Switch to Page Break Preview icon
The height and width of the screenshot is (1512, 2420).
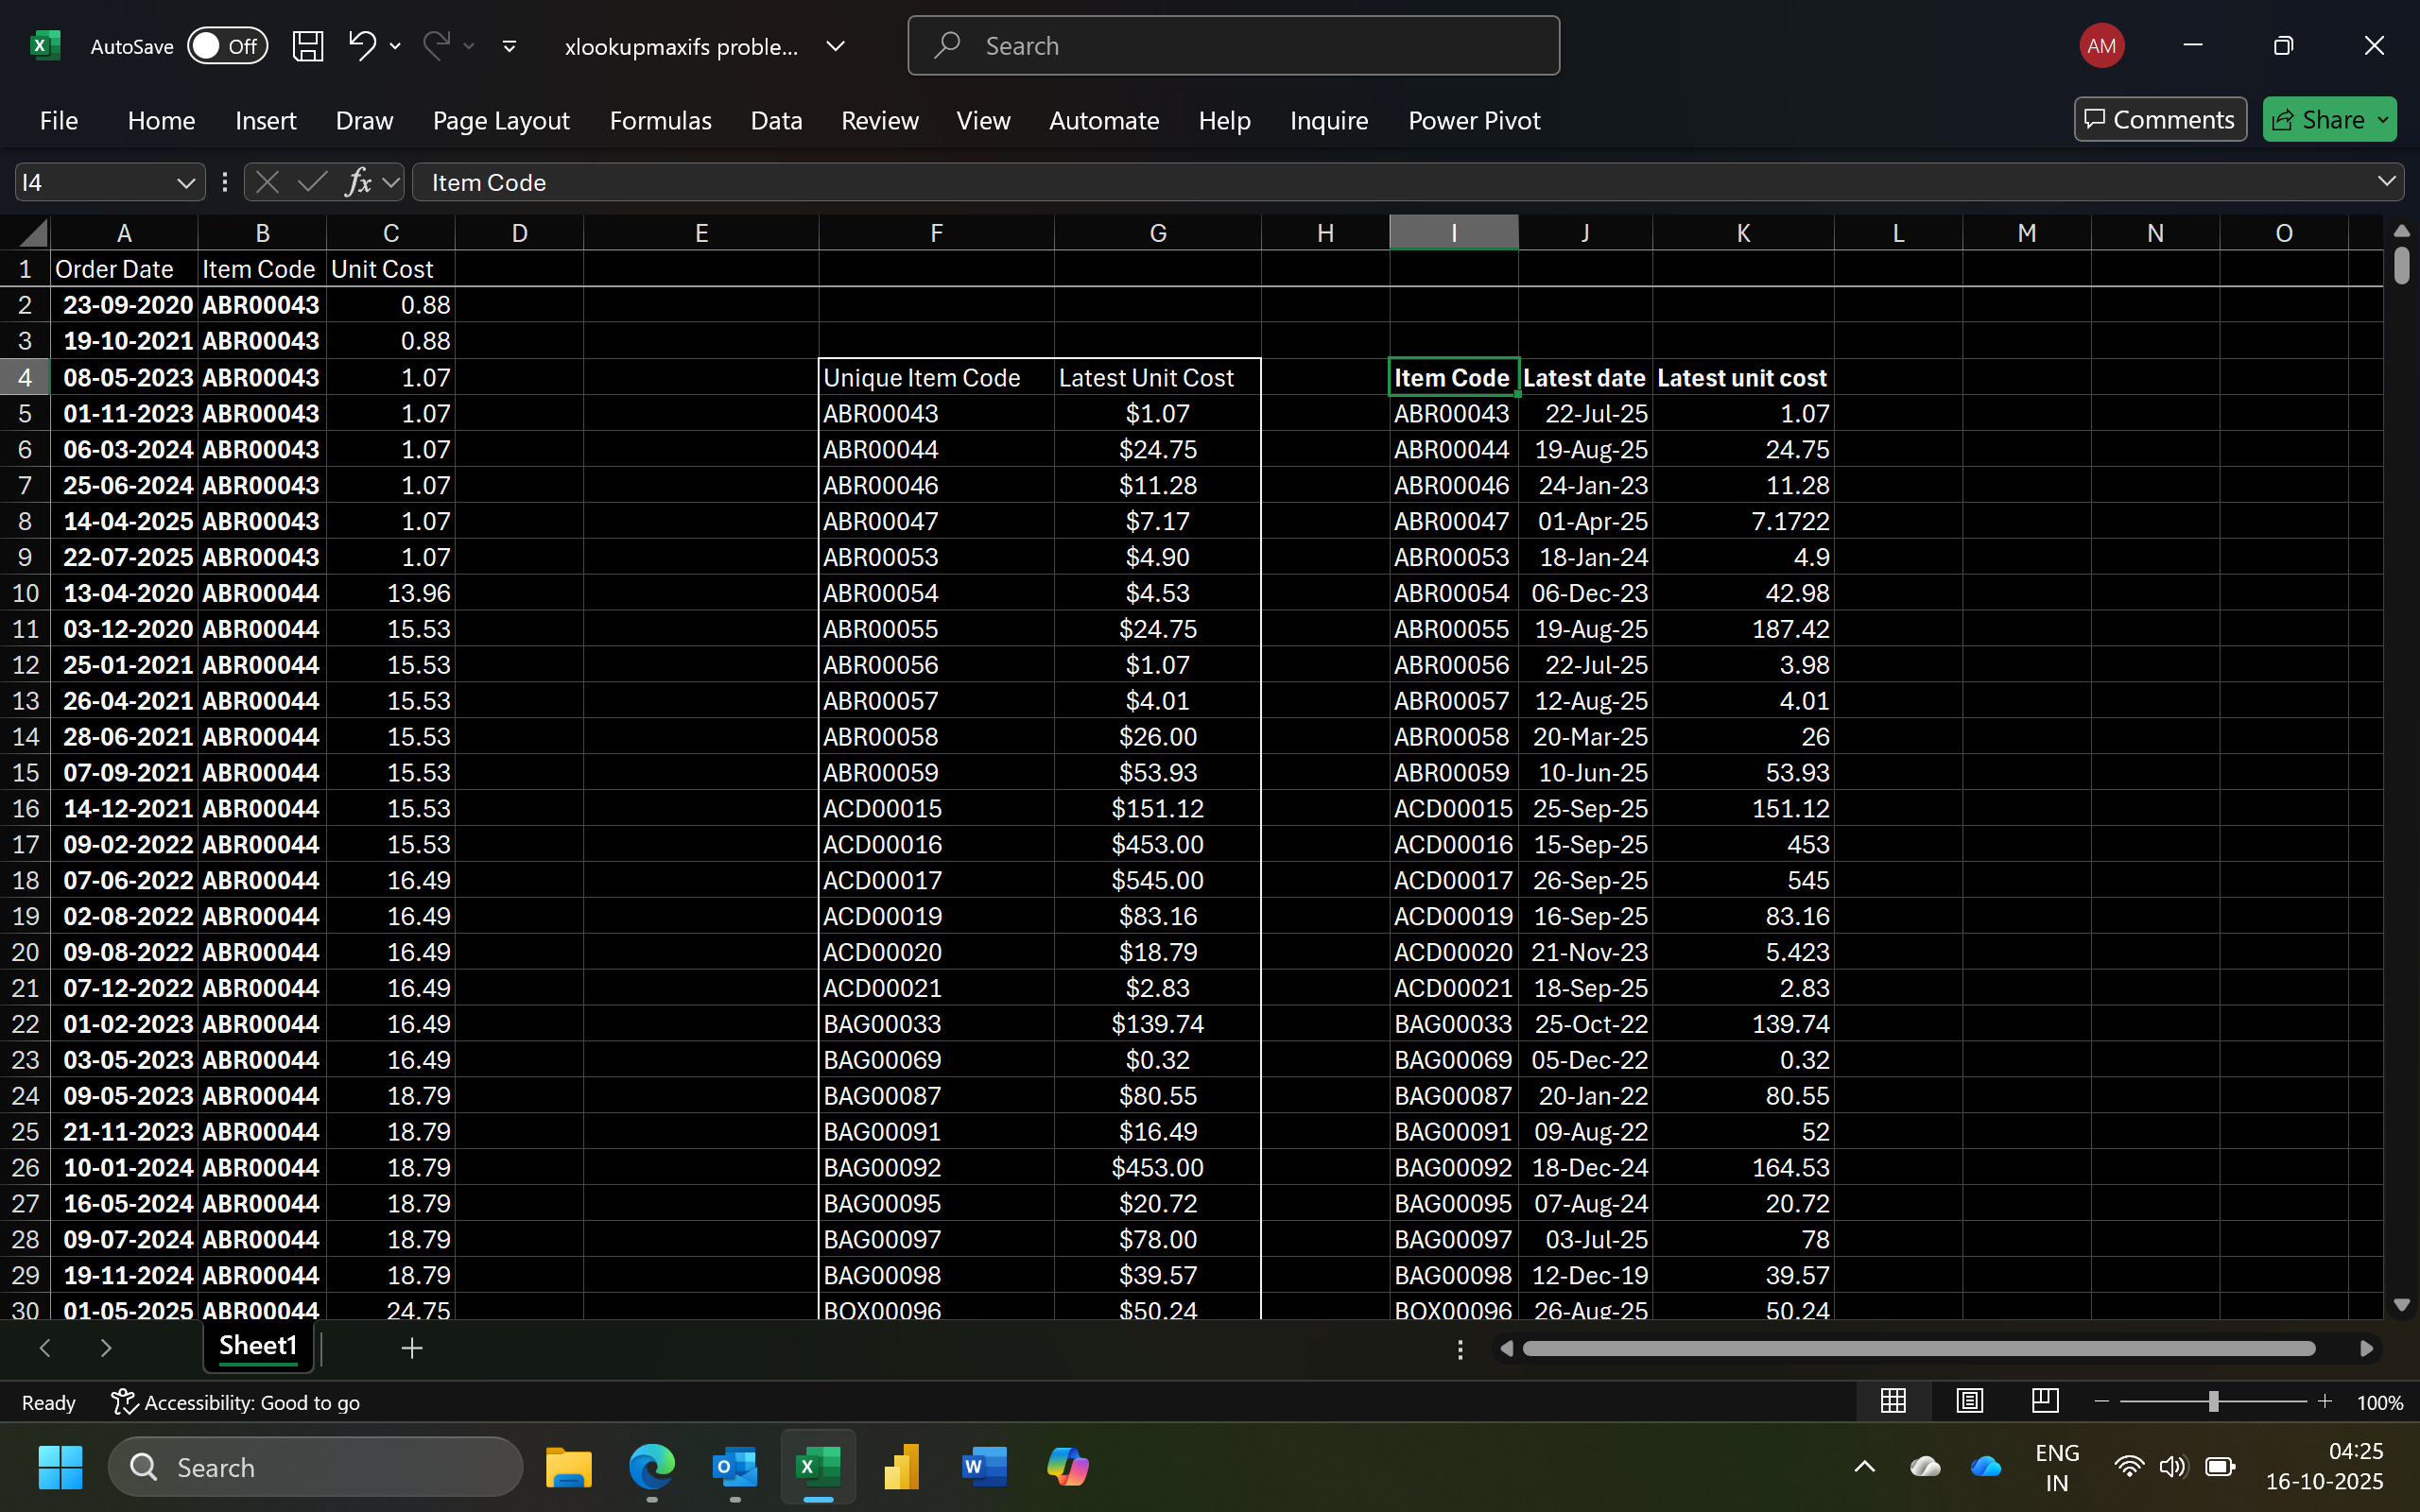click(2045, 1401)
